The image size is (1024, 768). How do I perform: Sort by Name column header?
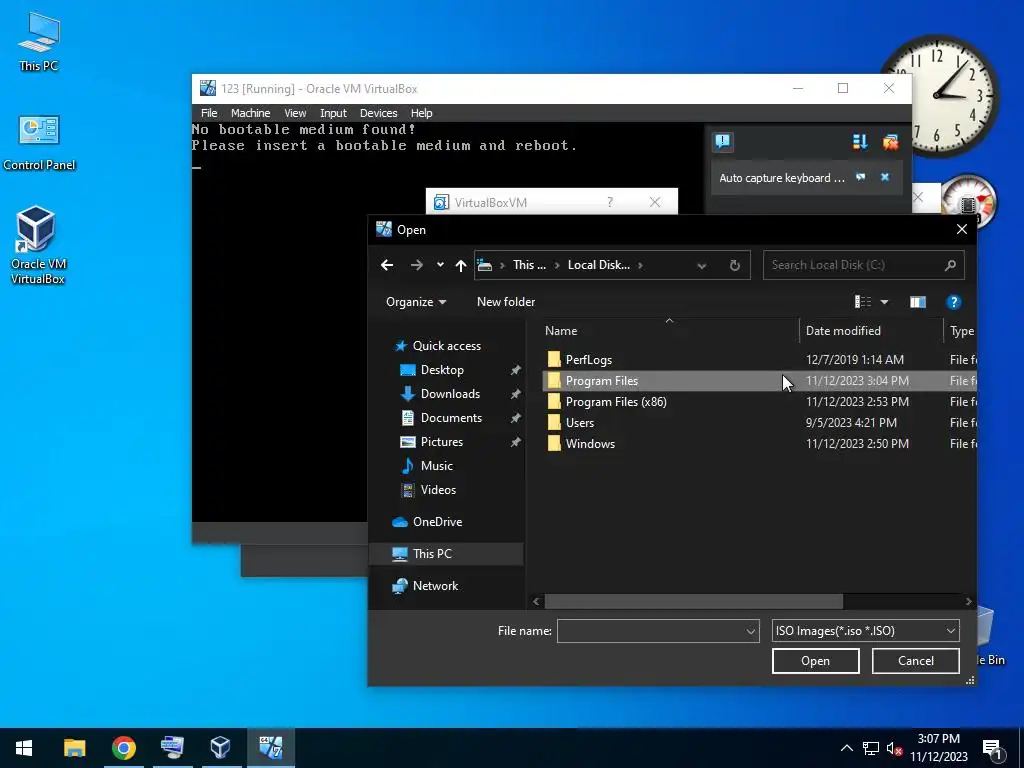[669, 331]
